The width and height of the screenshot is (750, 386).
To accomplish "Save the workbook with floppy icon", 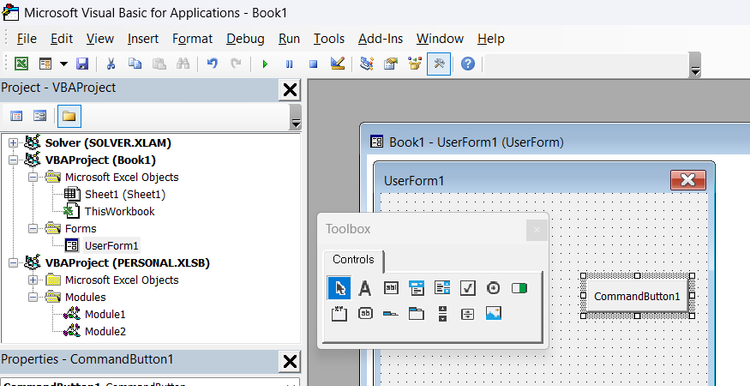I will point(82,64).
